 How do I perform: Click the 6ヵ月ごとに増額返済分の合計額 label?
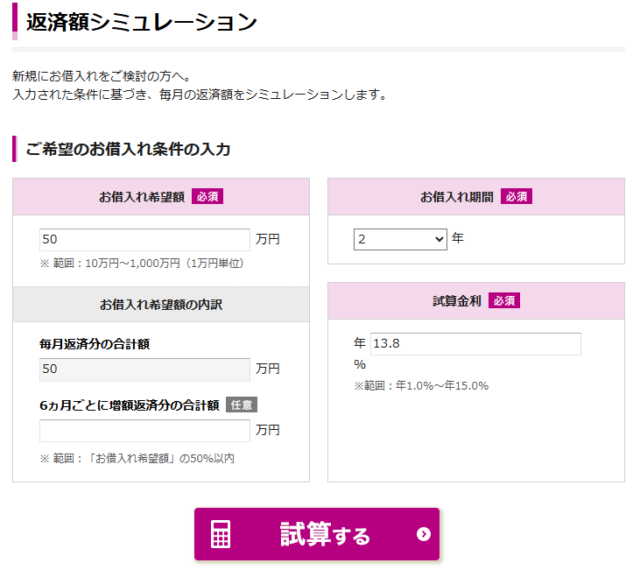tap(129, 405)
